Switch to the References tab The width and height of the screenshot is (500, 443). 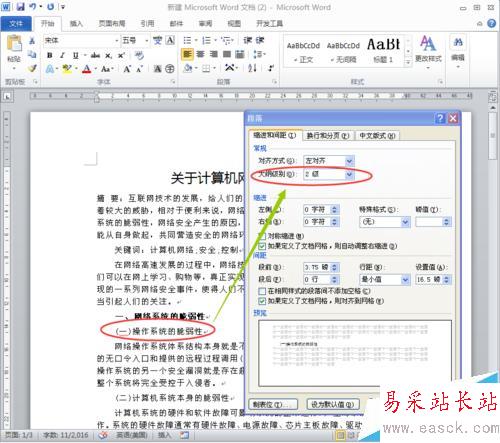click(x=147, y=23)
